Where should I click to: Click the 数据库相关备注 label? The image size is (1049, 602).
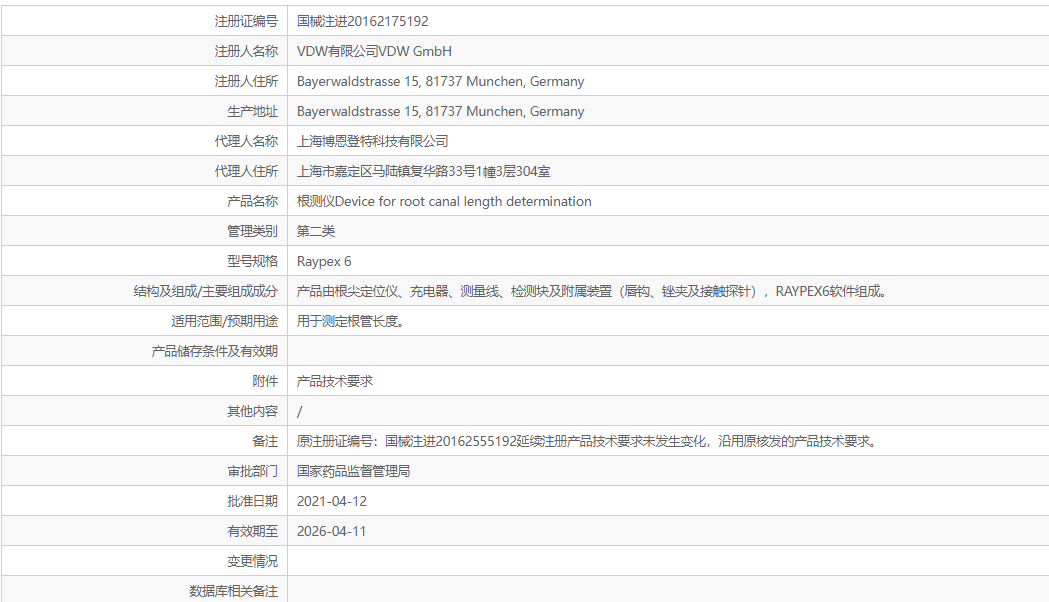point(233,591)
